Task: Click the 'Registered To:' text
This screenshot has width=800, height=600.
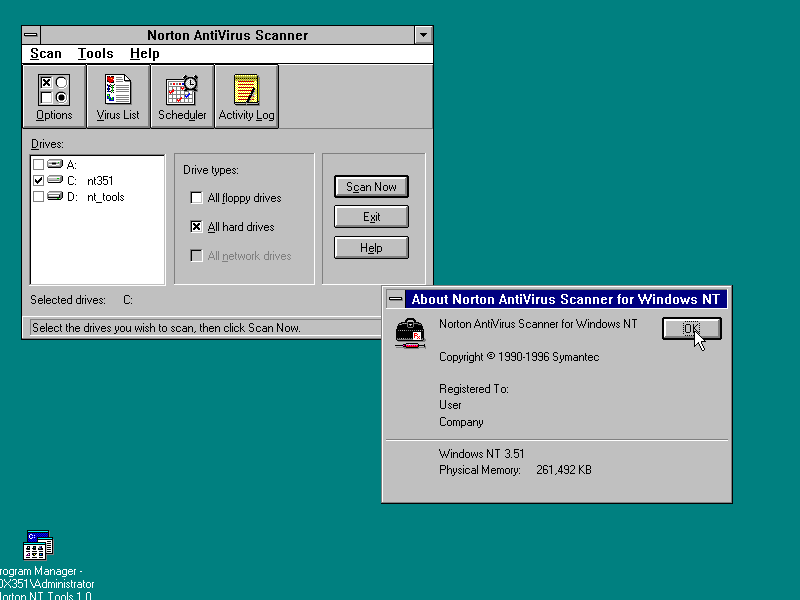Action: point(473,389)
